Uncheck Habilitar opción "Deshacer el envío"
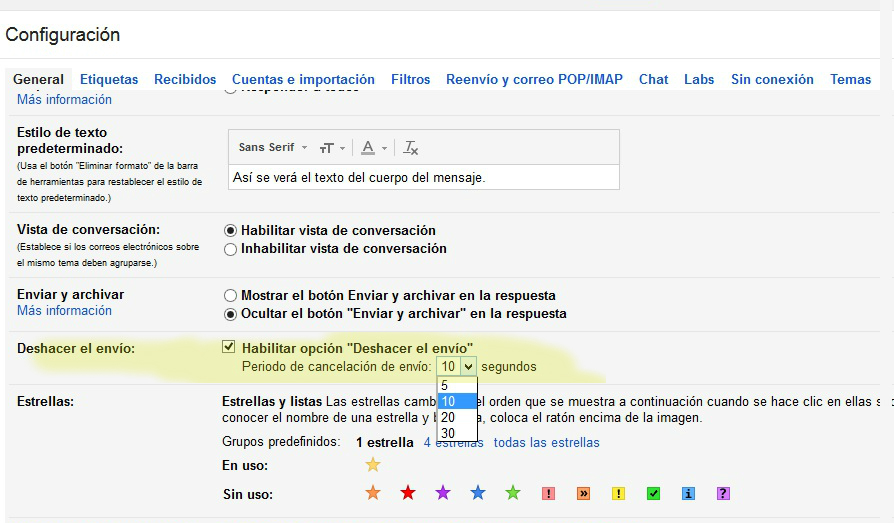The height and width of the screenshot is (523, 894). pyautogui.click(x=229, y=347)
